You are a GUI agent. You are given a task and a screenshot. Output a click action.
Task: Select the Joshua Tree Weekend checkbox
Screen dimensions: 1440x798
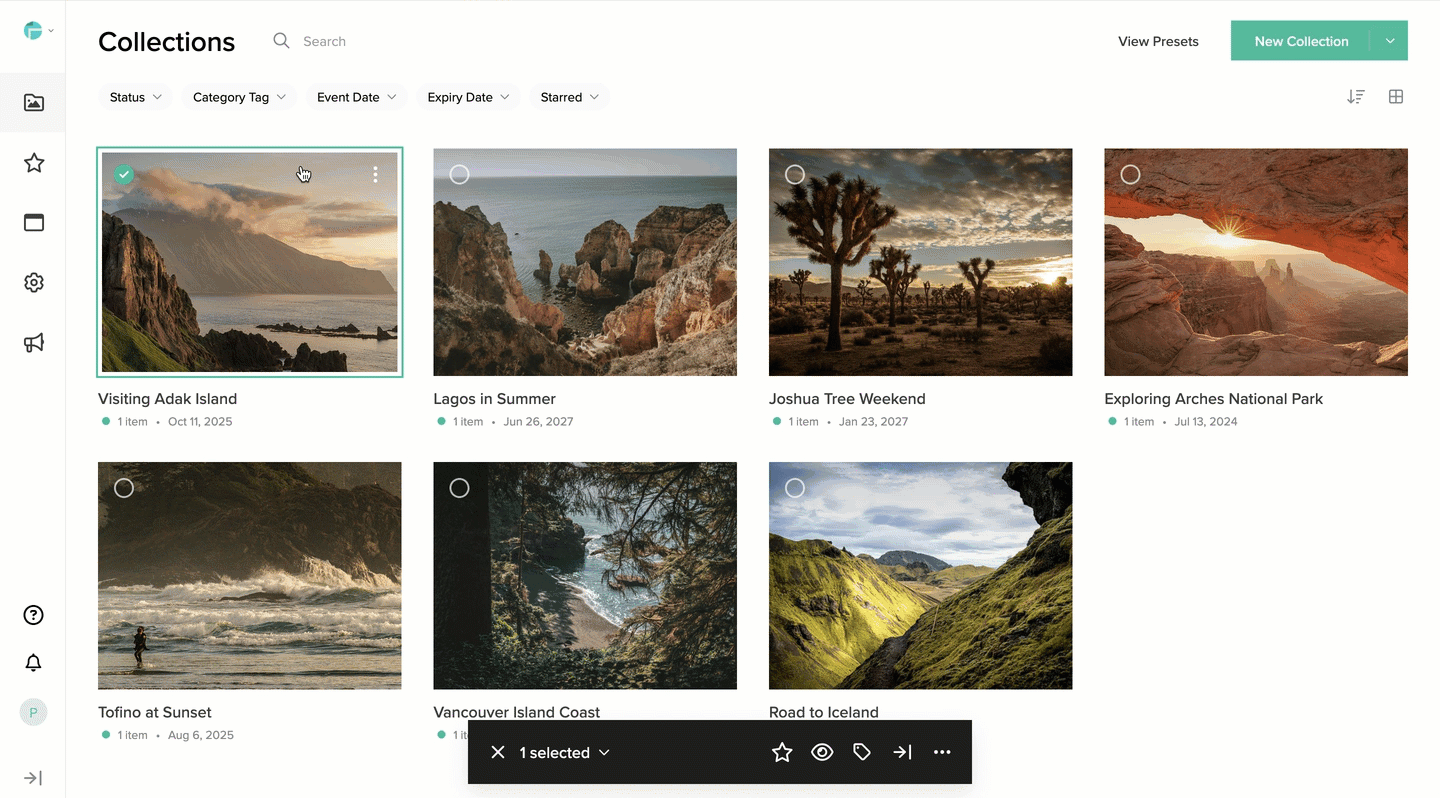click(795, 175)
